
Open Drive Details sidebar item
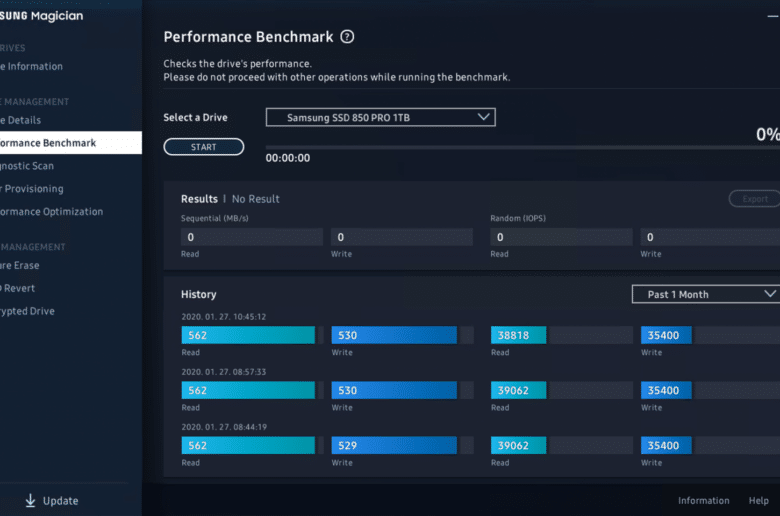click(x=20, y=120)
